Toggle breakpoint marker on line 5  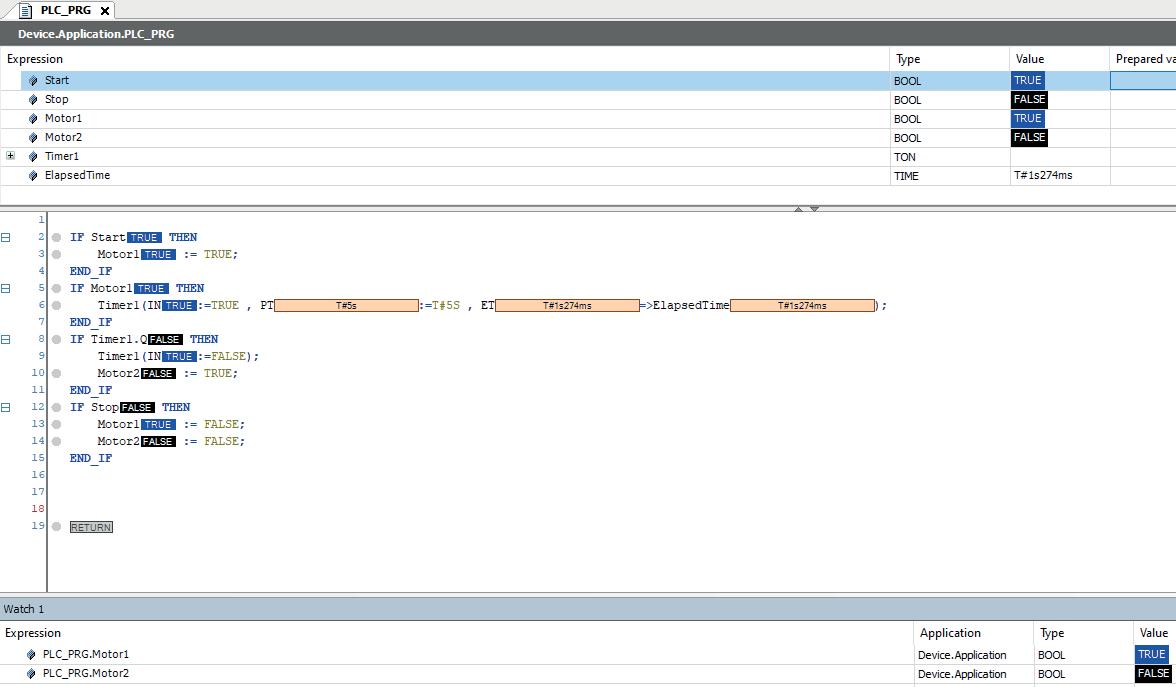point(56,288)
